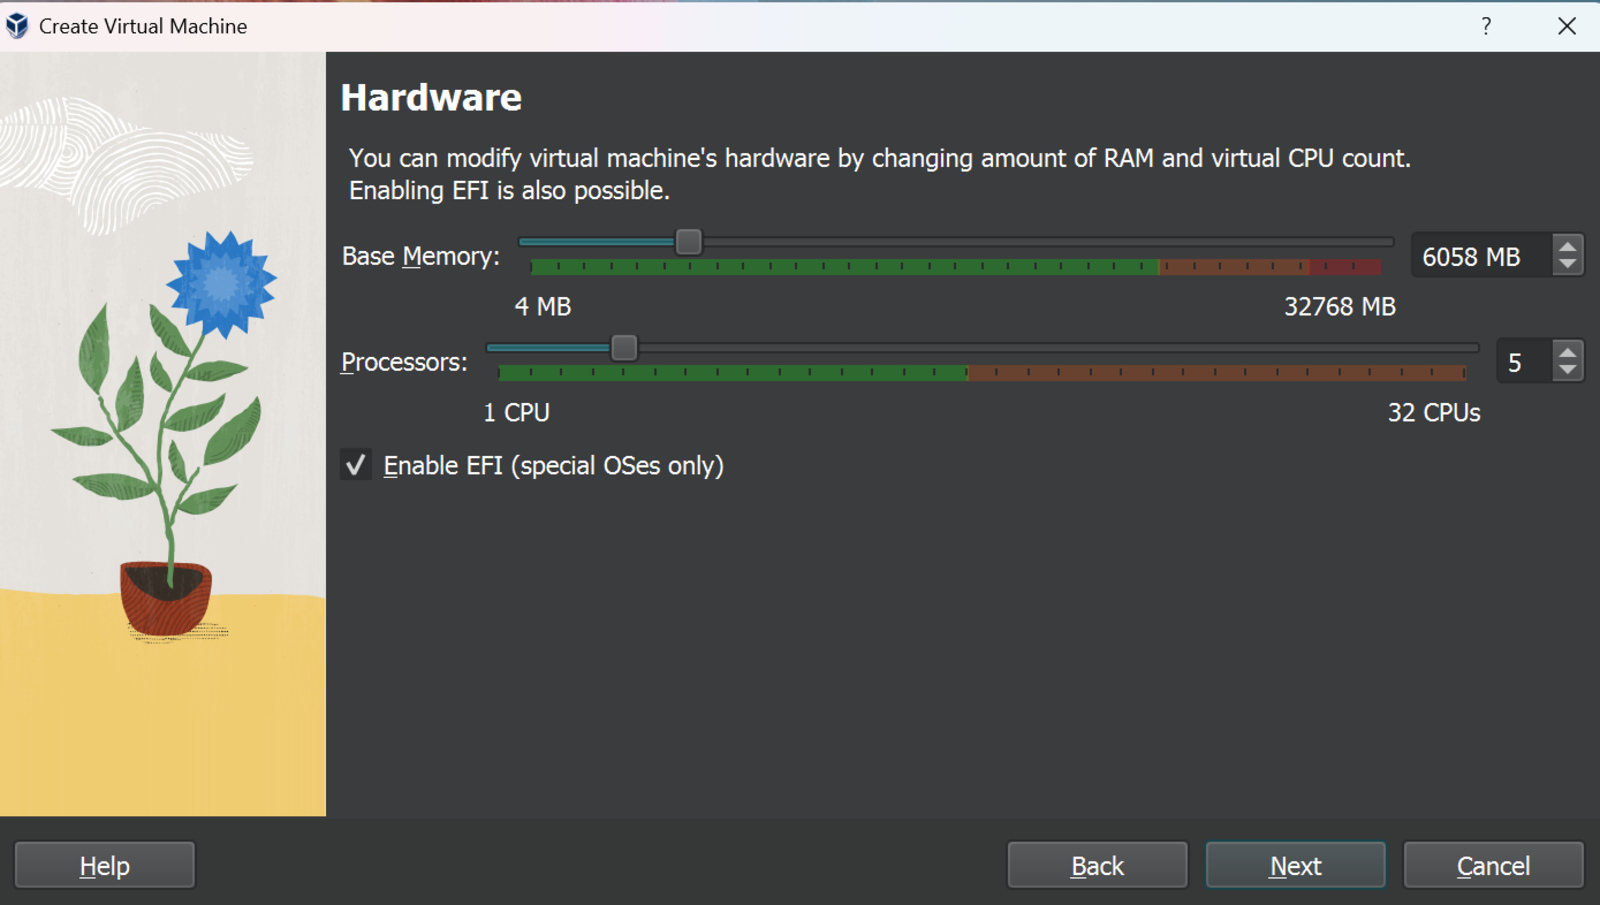Click the memory spin box up arrow

pyautogui.click(x=1570, y=244)
